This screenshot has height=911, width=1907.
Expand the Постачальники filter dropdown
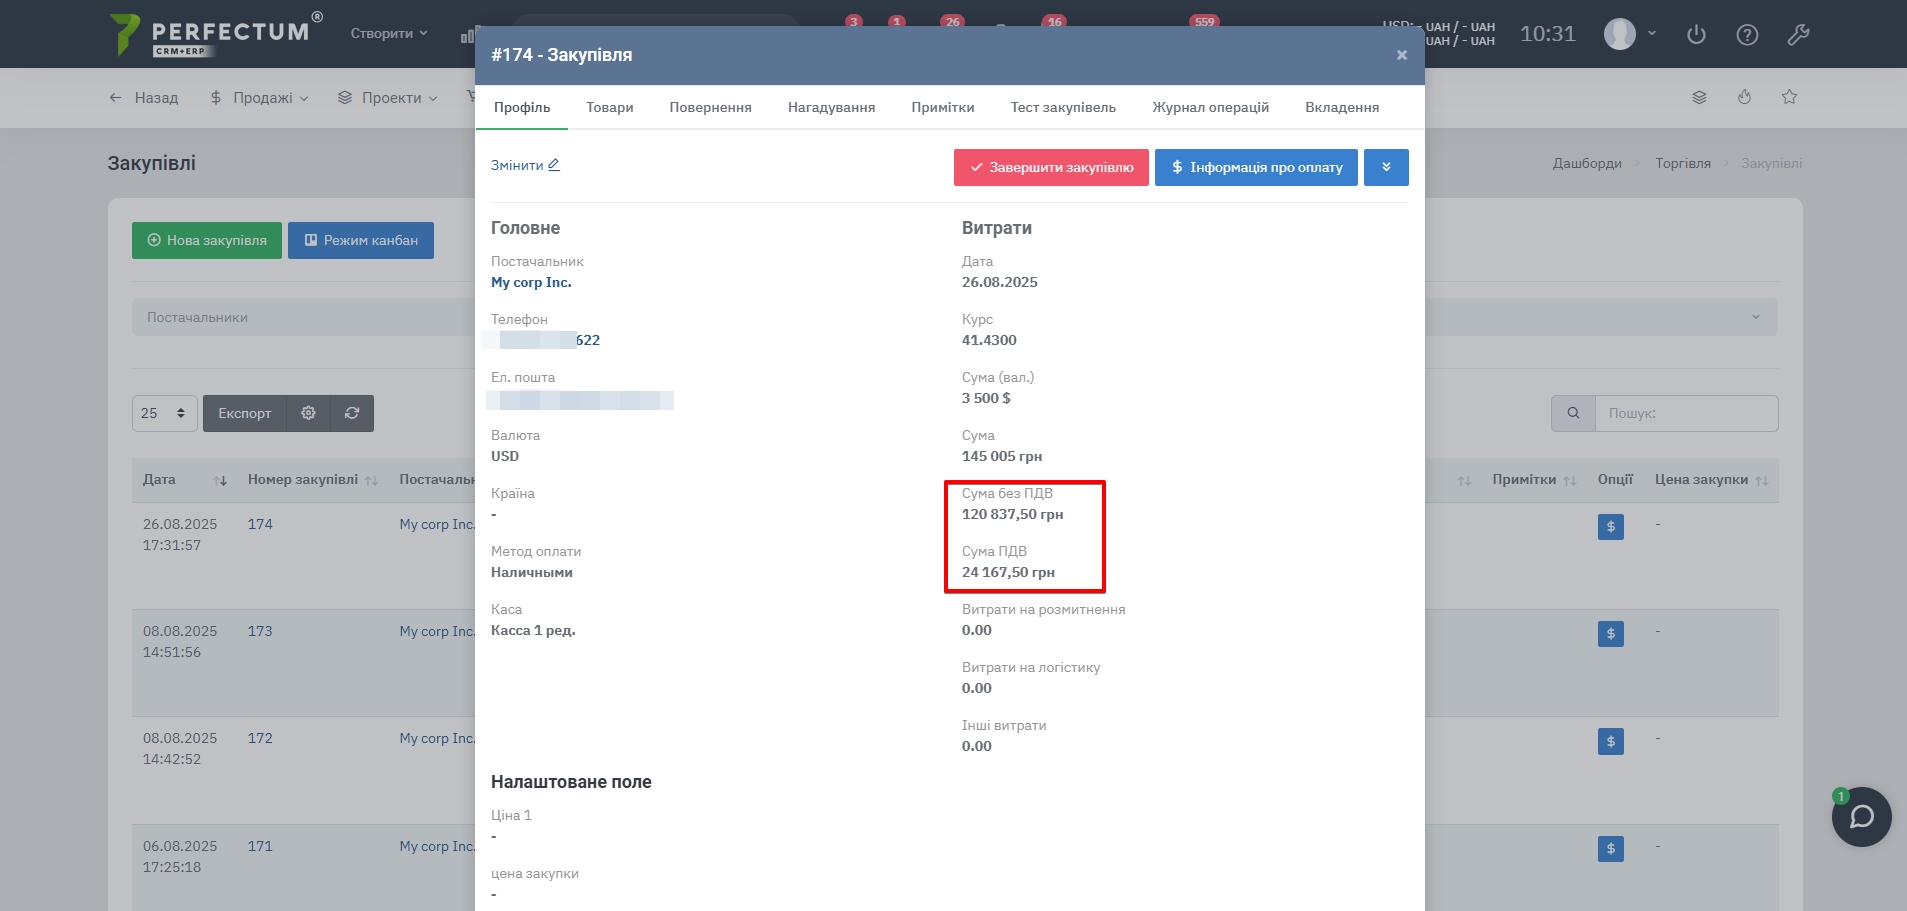[x=1755, y=317]
